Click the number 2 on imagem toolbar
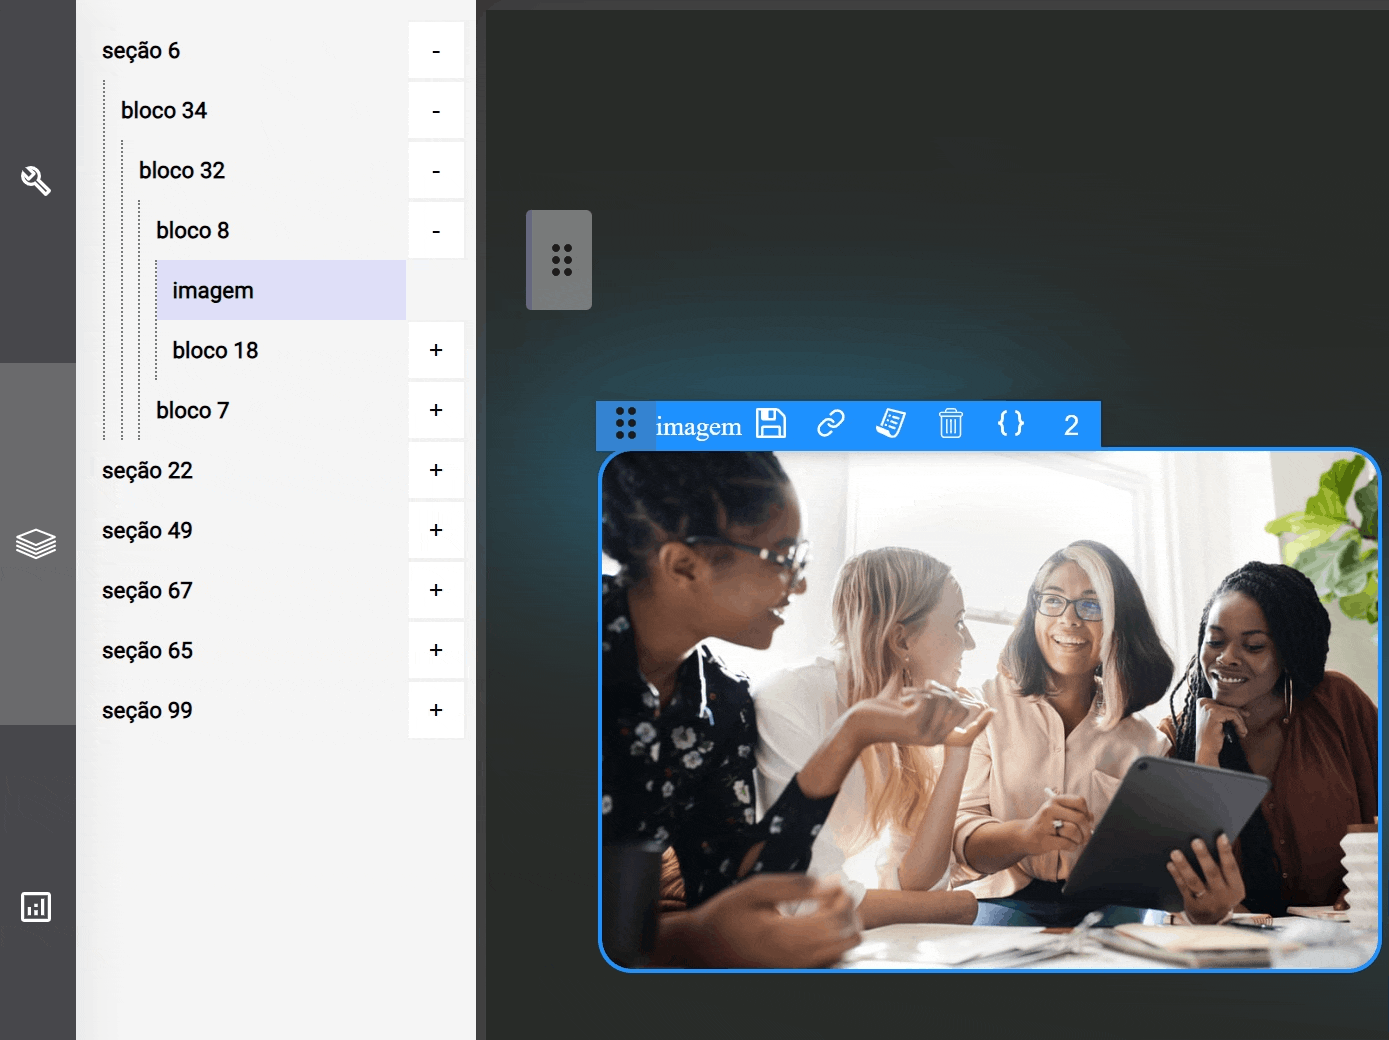 1071,426
